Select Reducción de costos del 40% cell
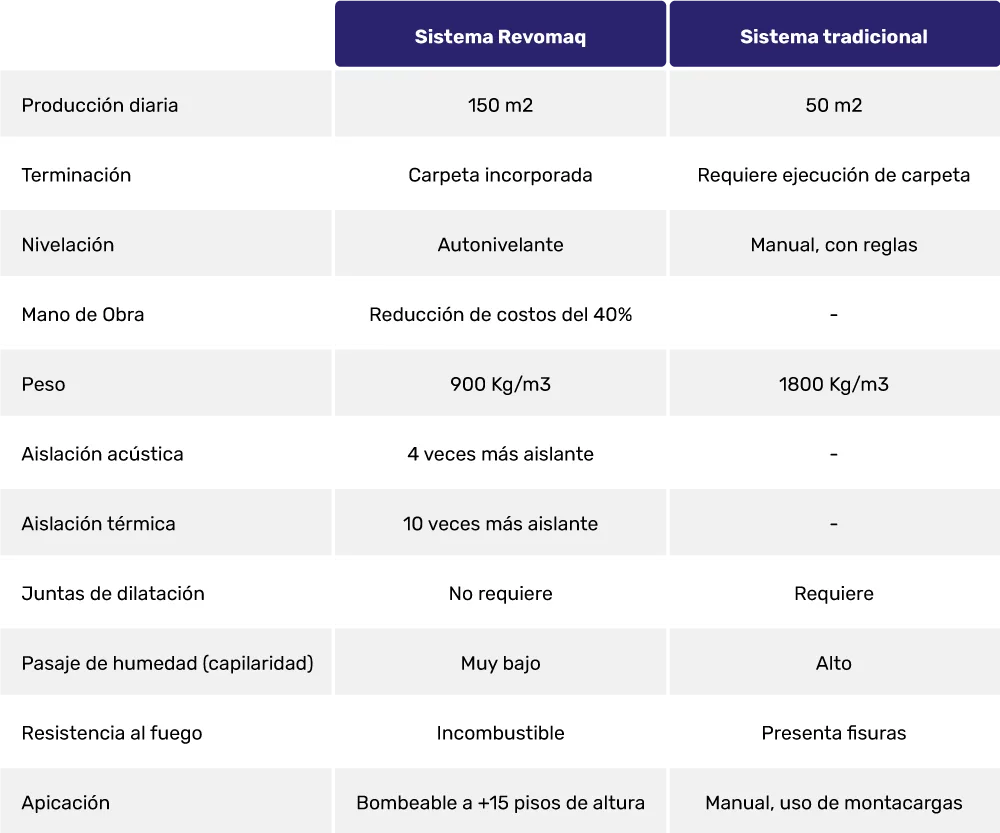Screen dimensions: 1000x833 501,313
